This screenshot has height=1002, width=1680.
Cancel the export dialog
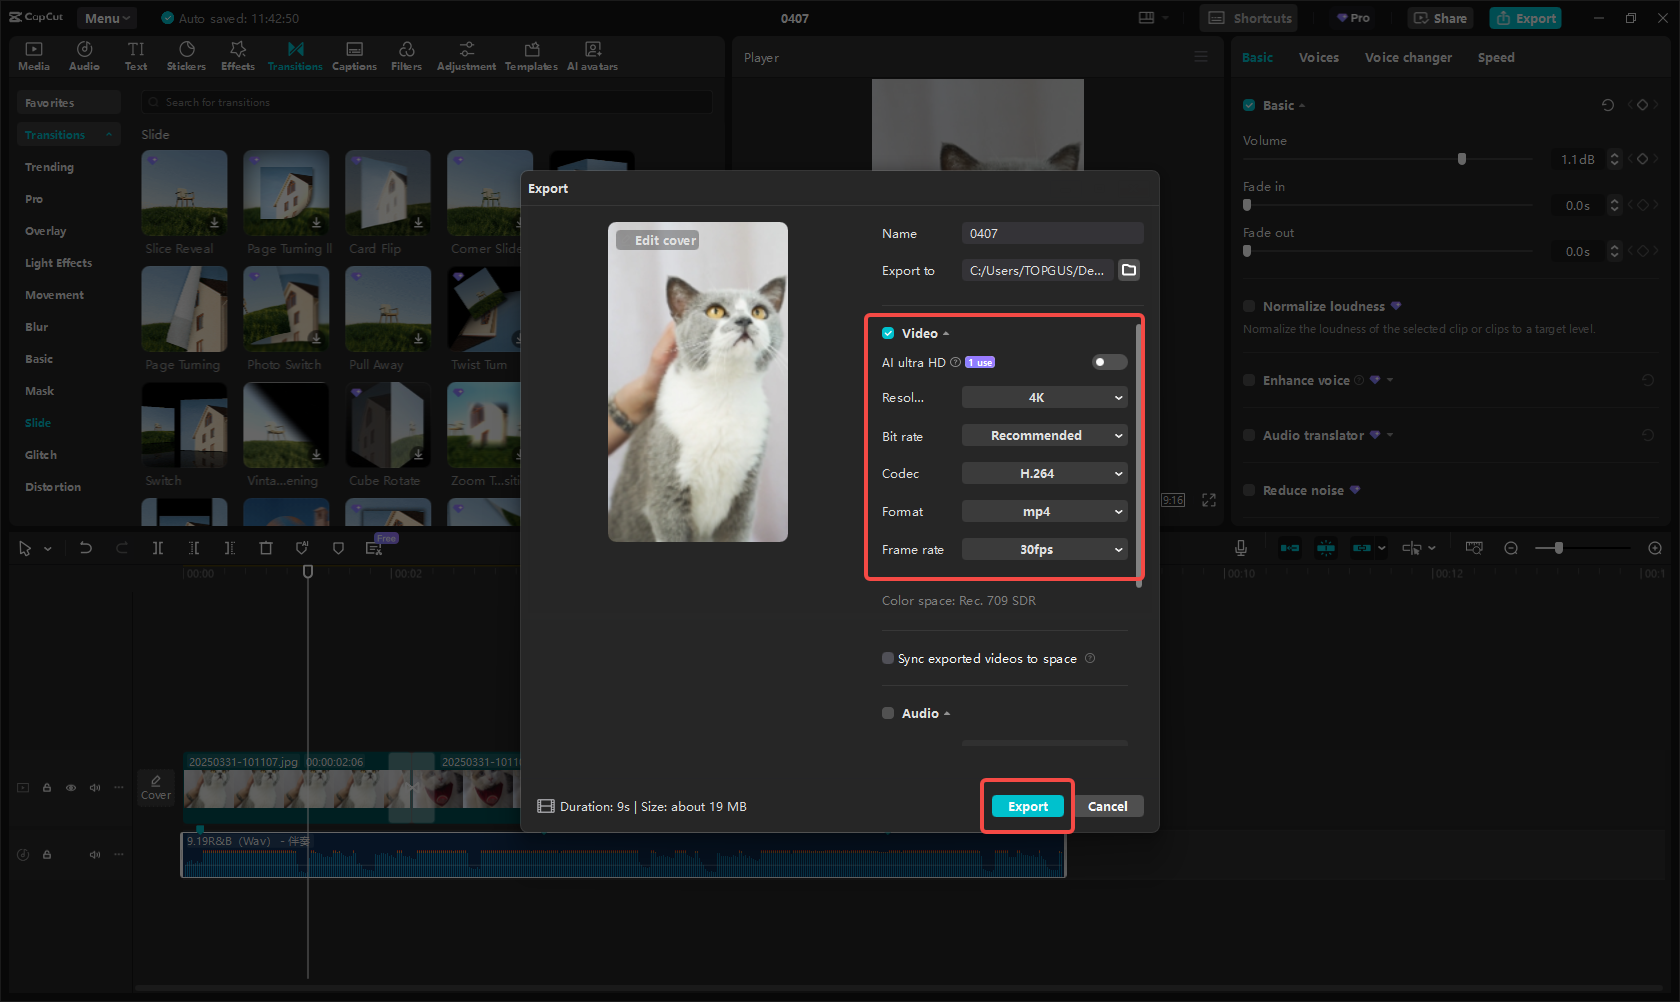[1107, 807]
